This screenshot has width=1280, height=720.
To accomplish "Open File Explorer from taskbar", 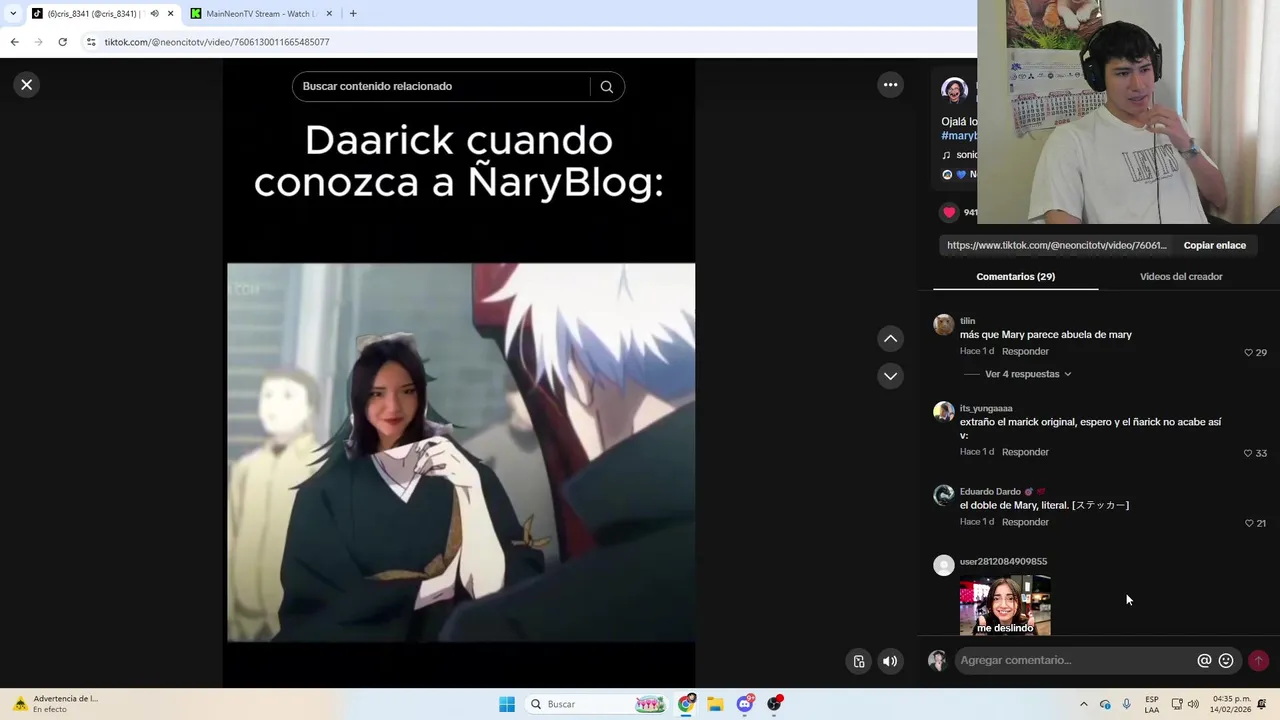I will [x=715, y=704].
